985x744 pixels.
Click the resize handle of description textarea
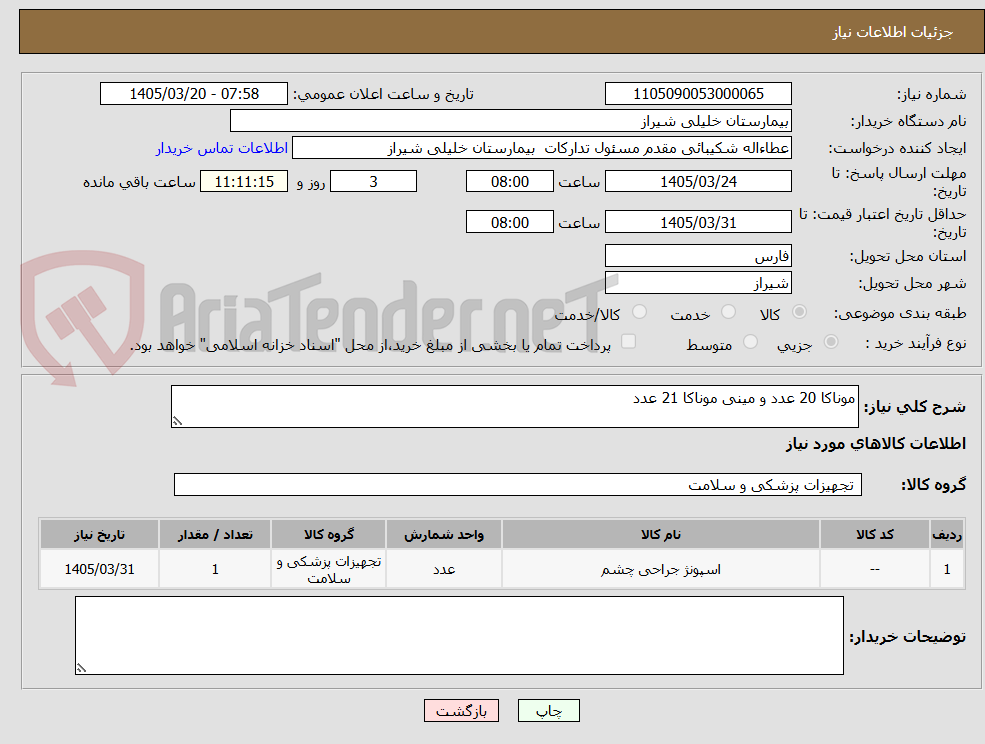pyautogui.click(x=177, y=422)
